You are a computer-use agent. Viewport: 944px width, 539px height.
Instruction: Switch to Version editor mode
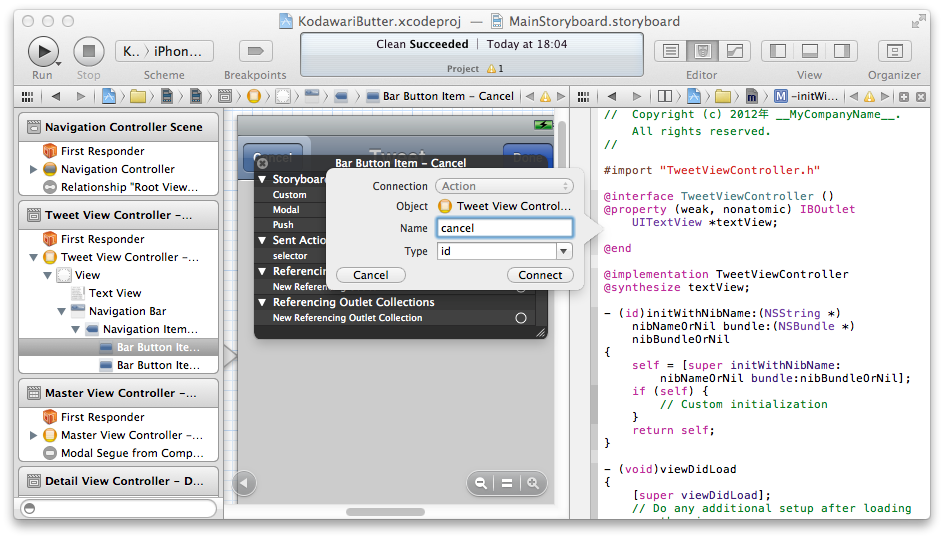(734, 51)
